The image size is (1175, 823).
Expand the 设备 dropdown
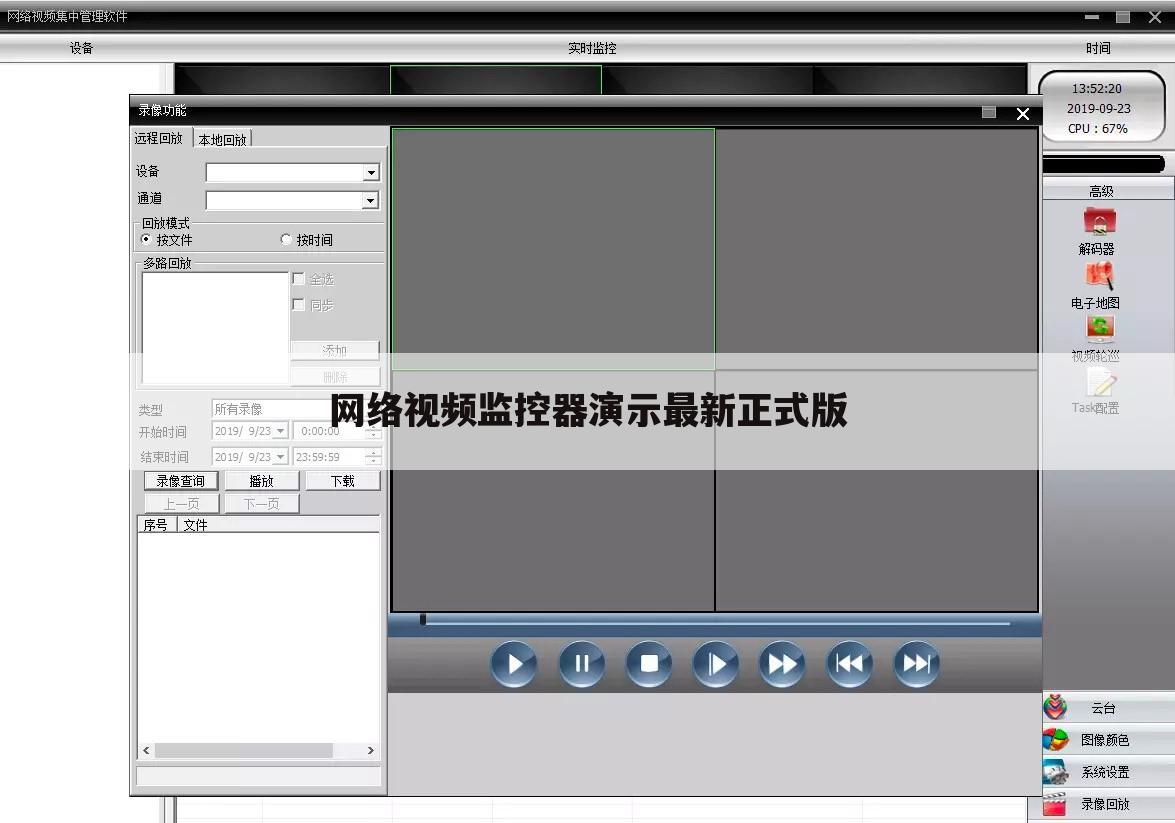[371, 172]
